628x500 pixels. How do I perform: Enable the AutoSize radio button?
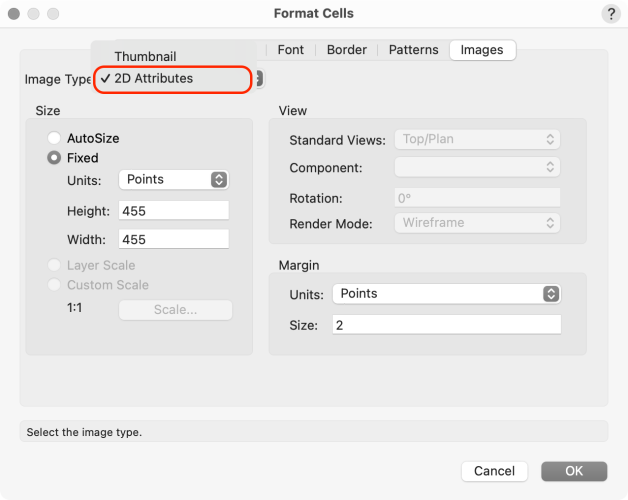coord(55,138)
